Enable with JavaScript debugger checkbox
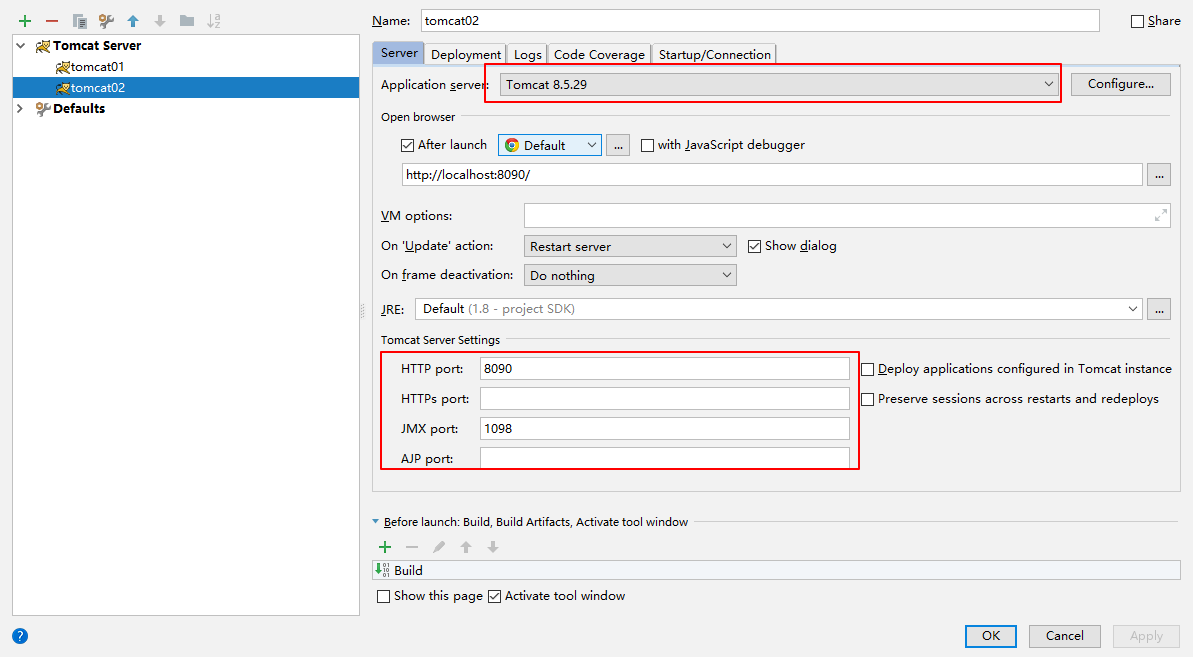Viewport: 1193px width, 657px height. point(647,145)
